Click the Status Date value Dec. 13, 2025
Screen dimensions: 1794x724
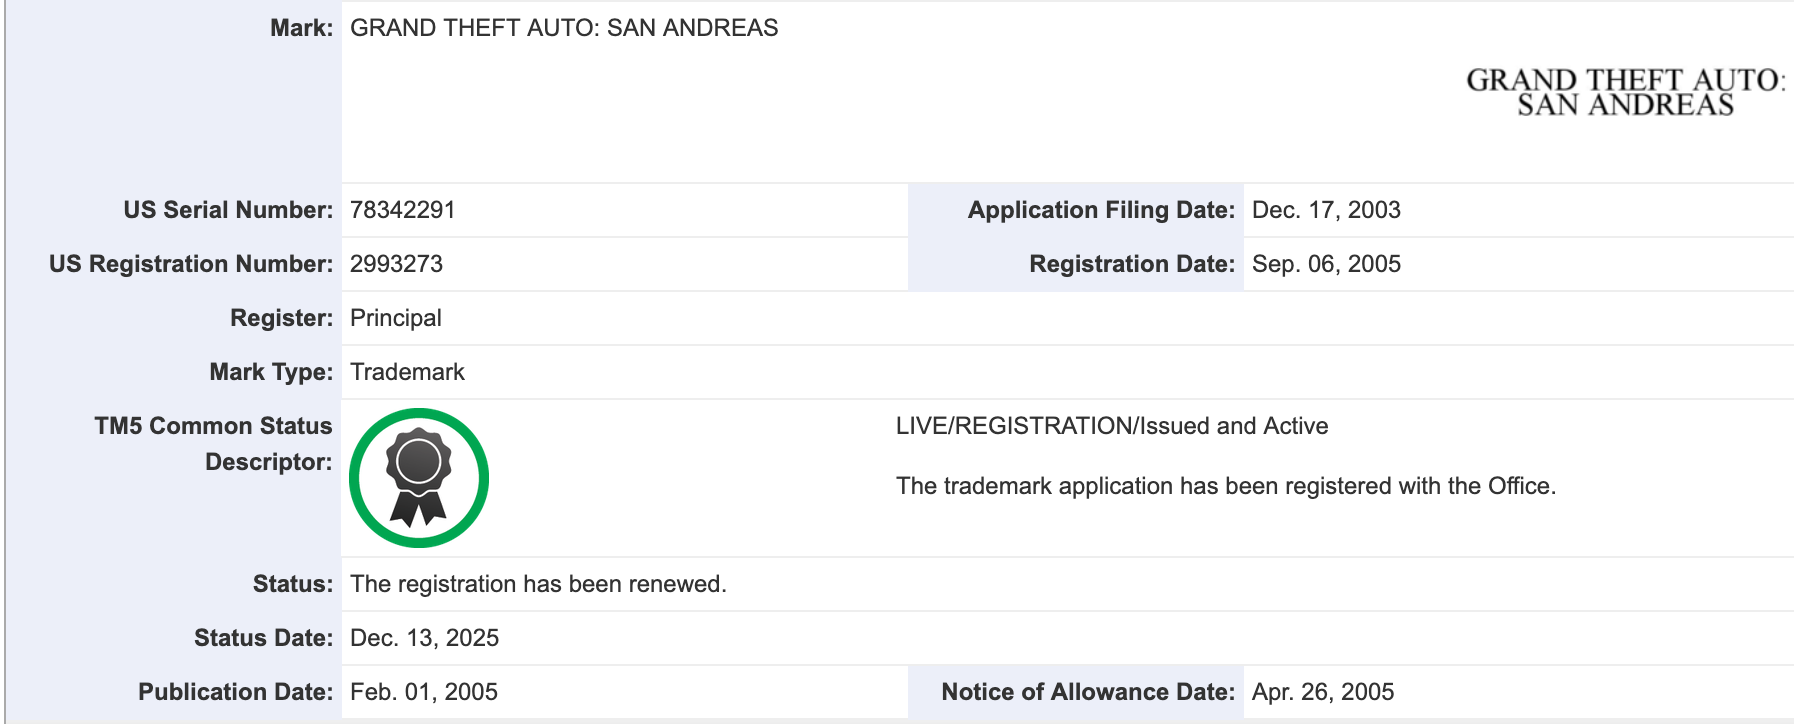[424, 638]
